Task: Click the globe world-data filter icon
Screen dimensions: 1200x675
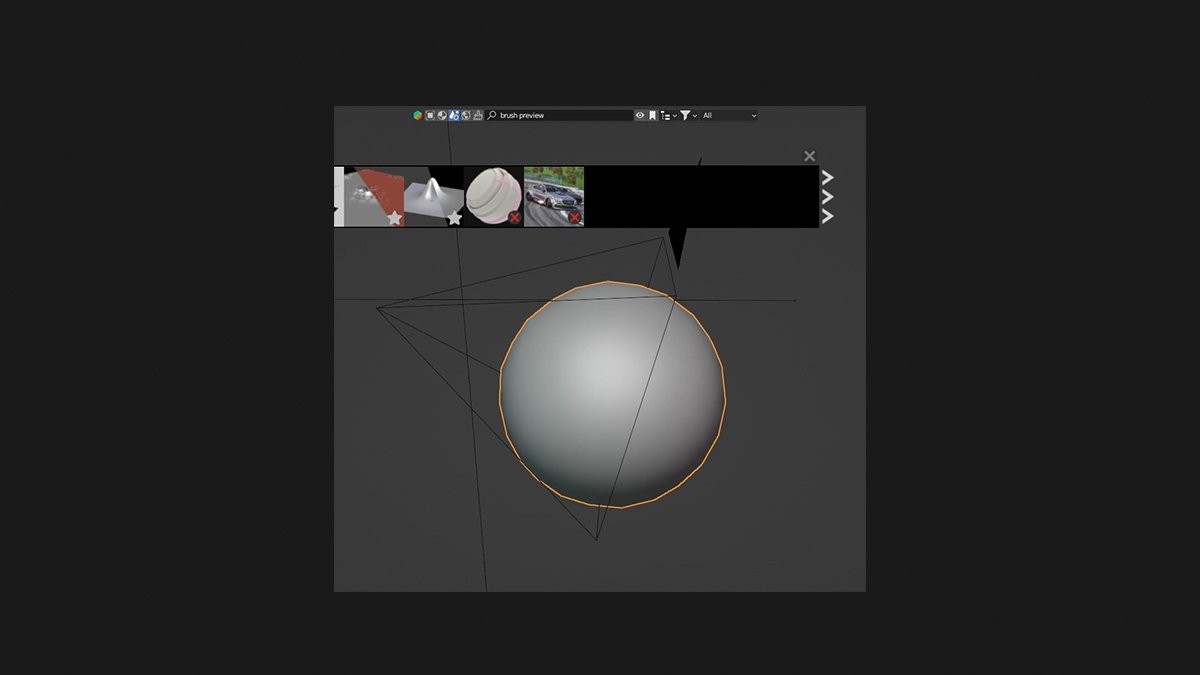Action: (465, 115)
